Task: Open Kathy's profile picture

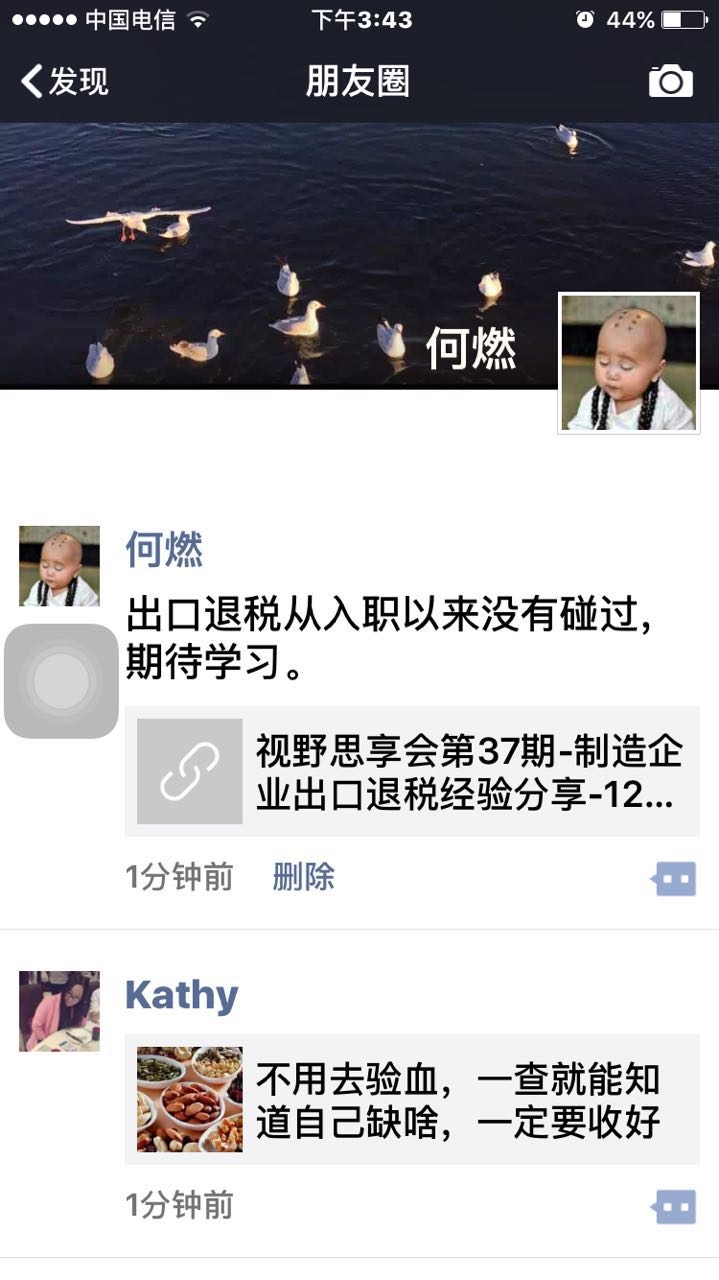Action: pos(59,1011)
